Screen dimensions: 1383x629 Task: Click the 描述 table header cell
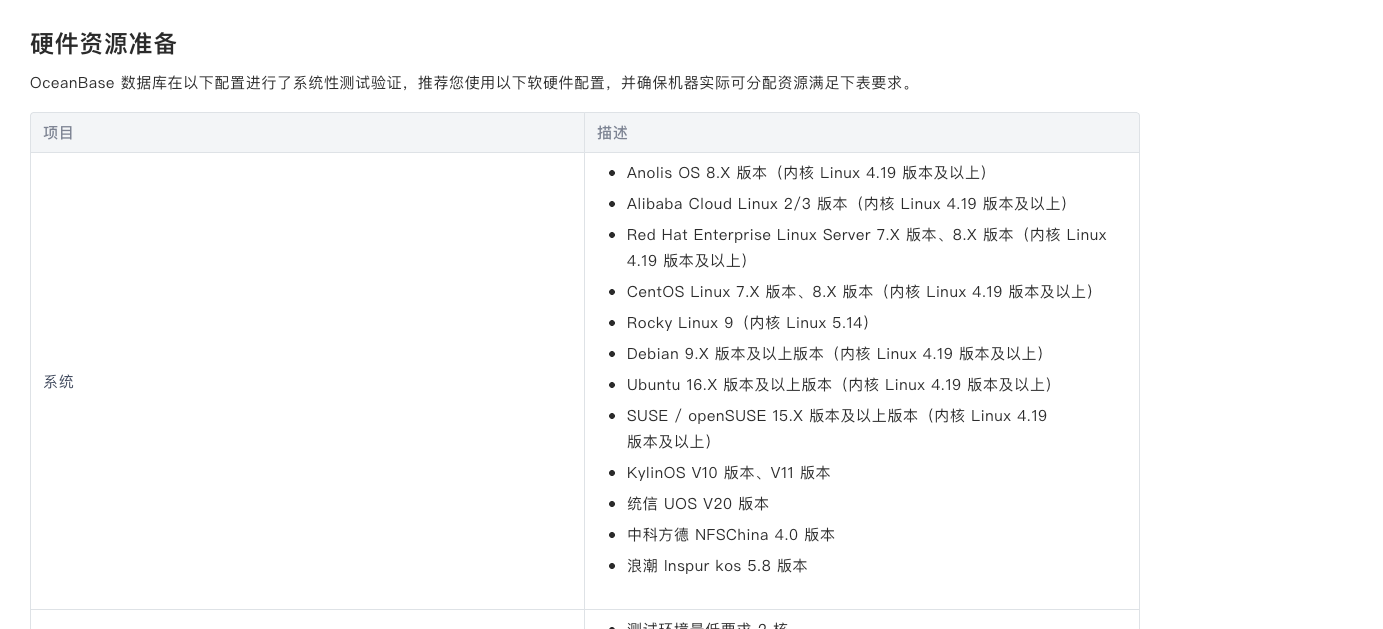pyautogui.click(x=861, y=133)
